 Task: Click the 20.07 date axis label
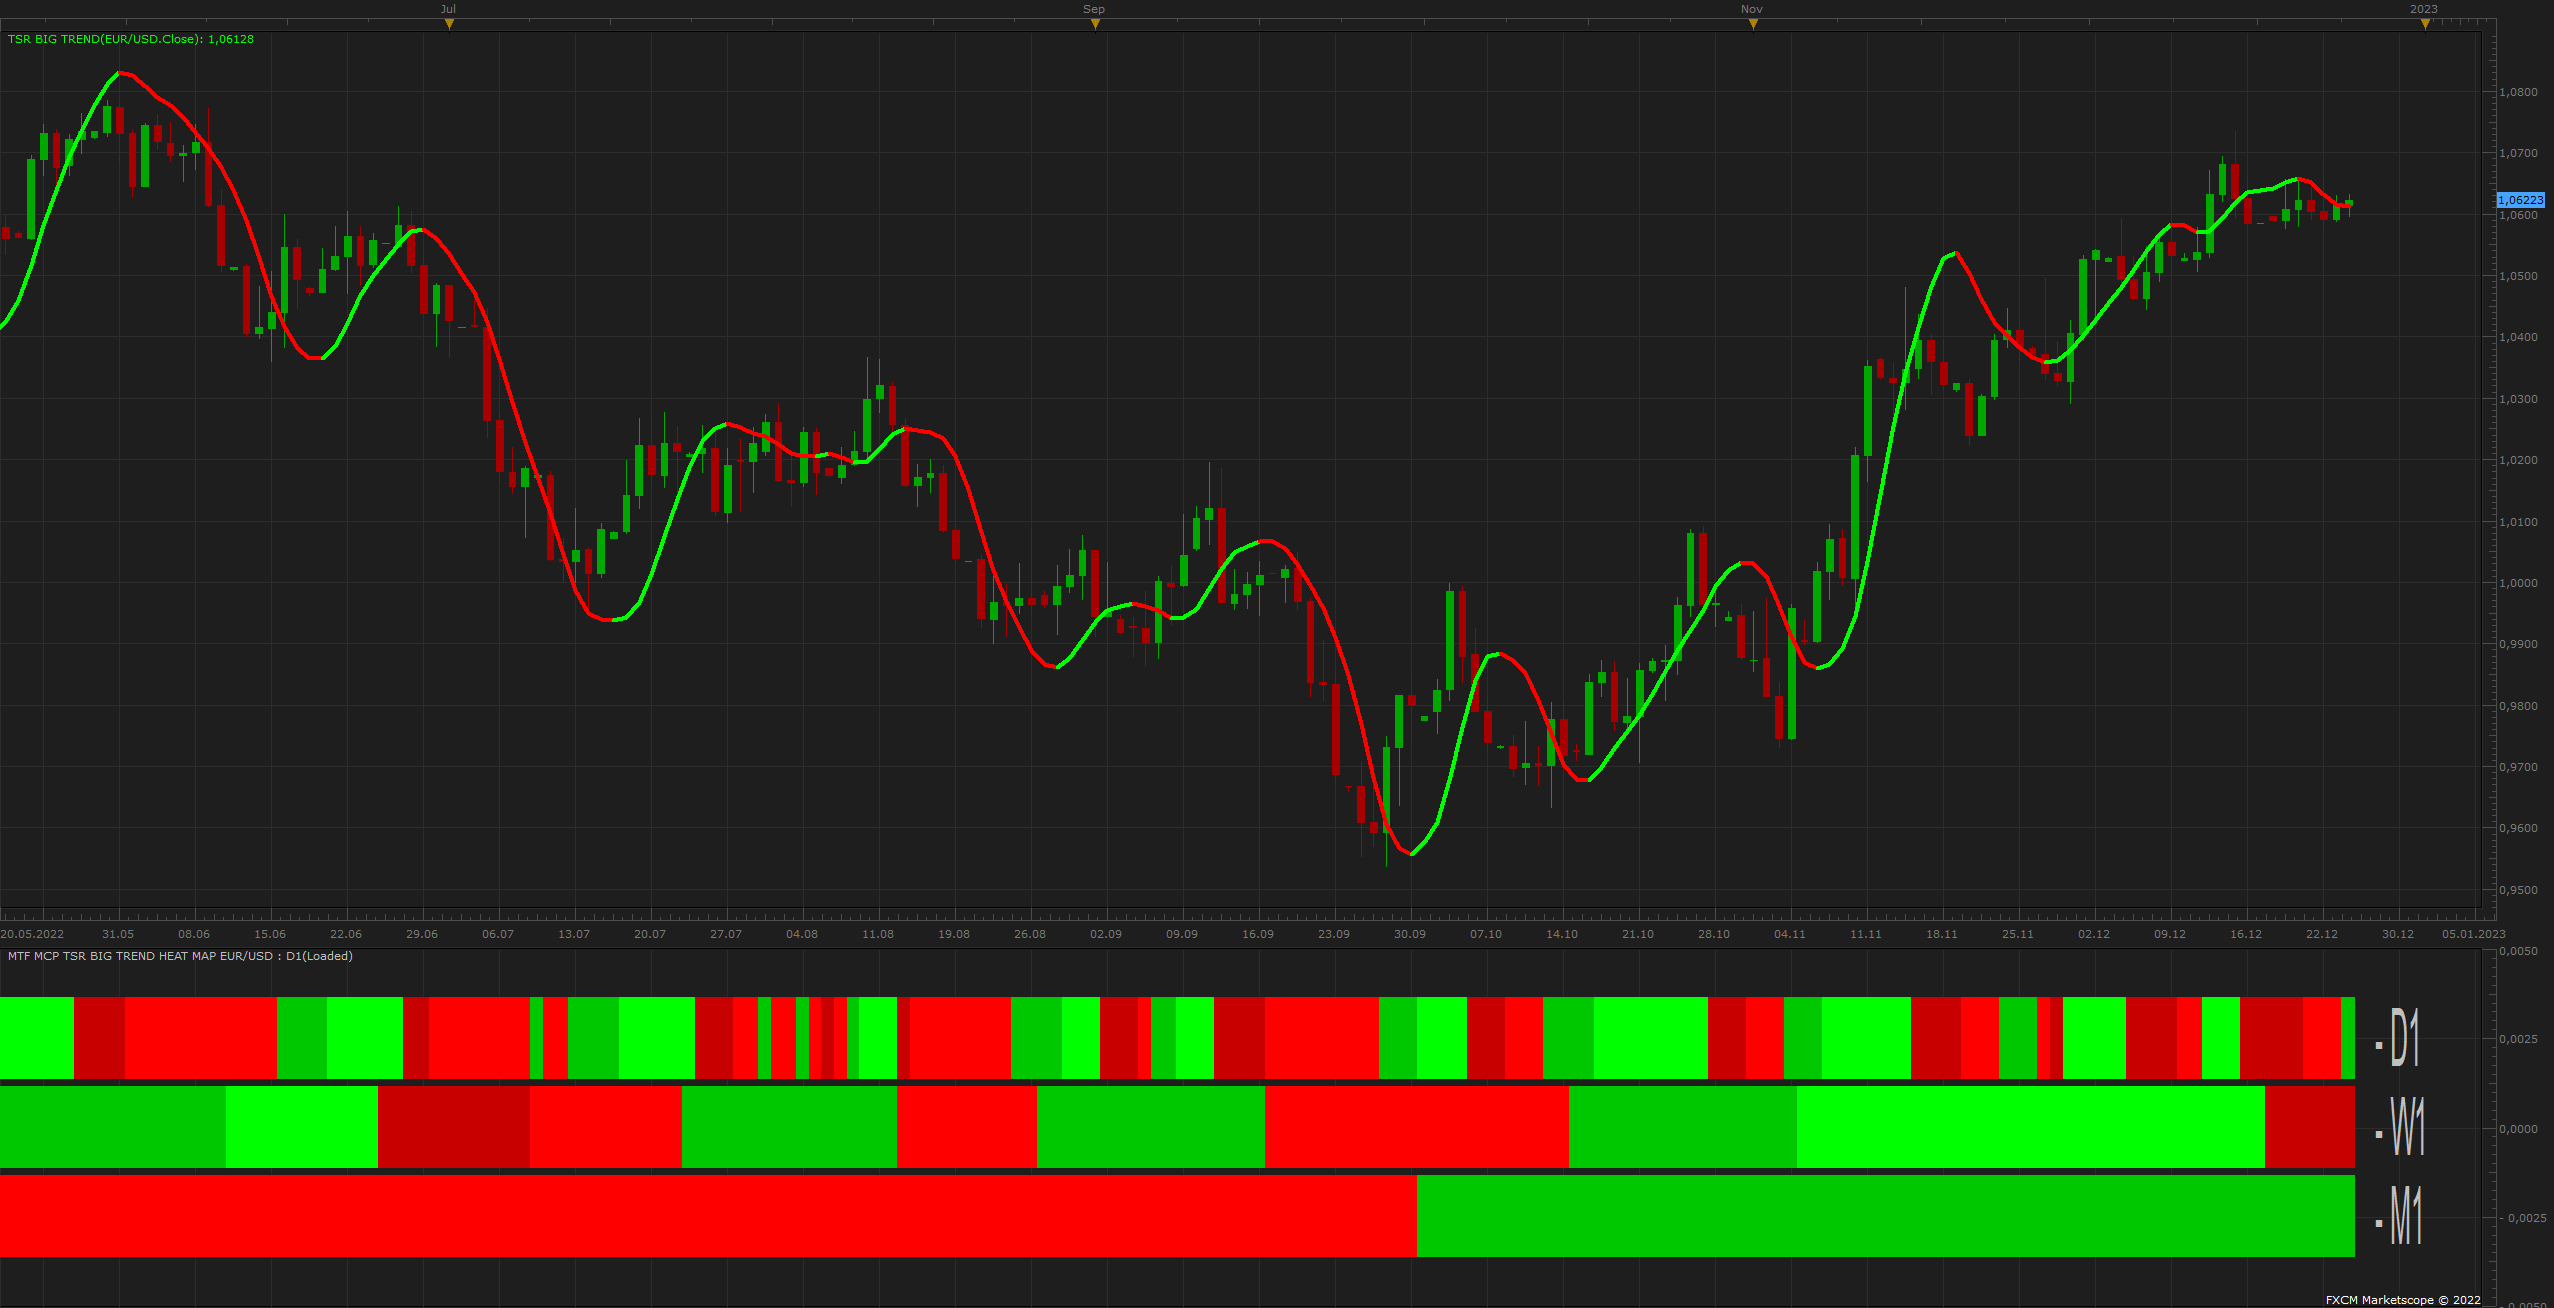[650, 934]
